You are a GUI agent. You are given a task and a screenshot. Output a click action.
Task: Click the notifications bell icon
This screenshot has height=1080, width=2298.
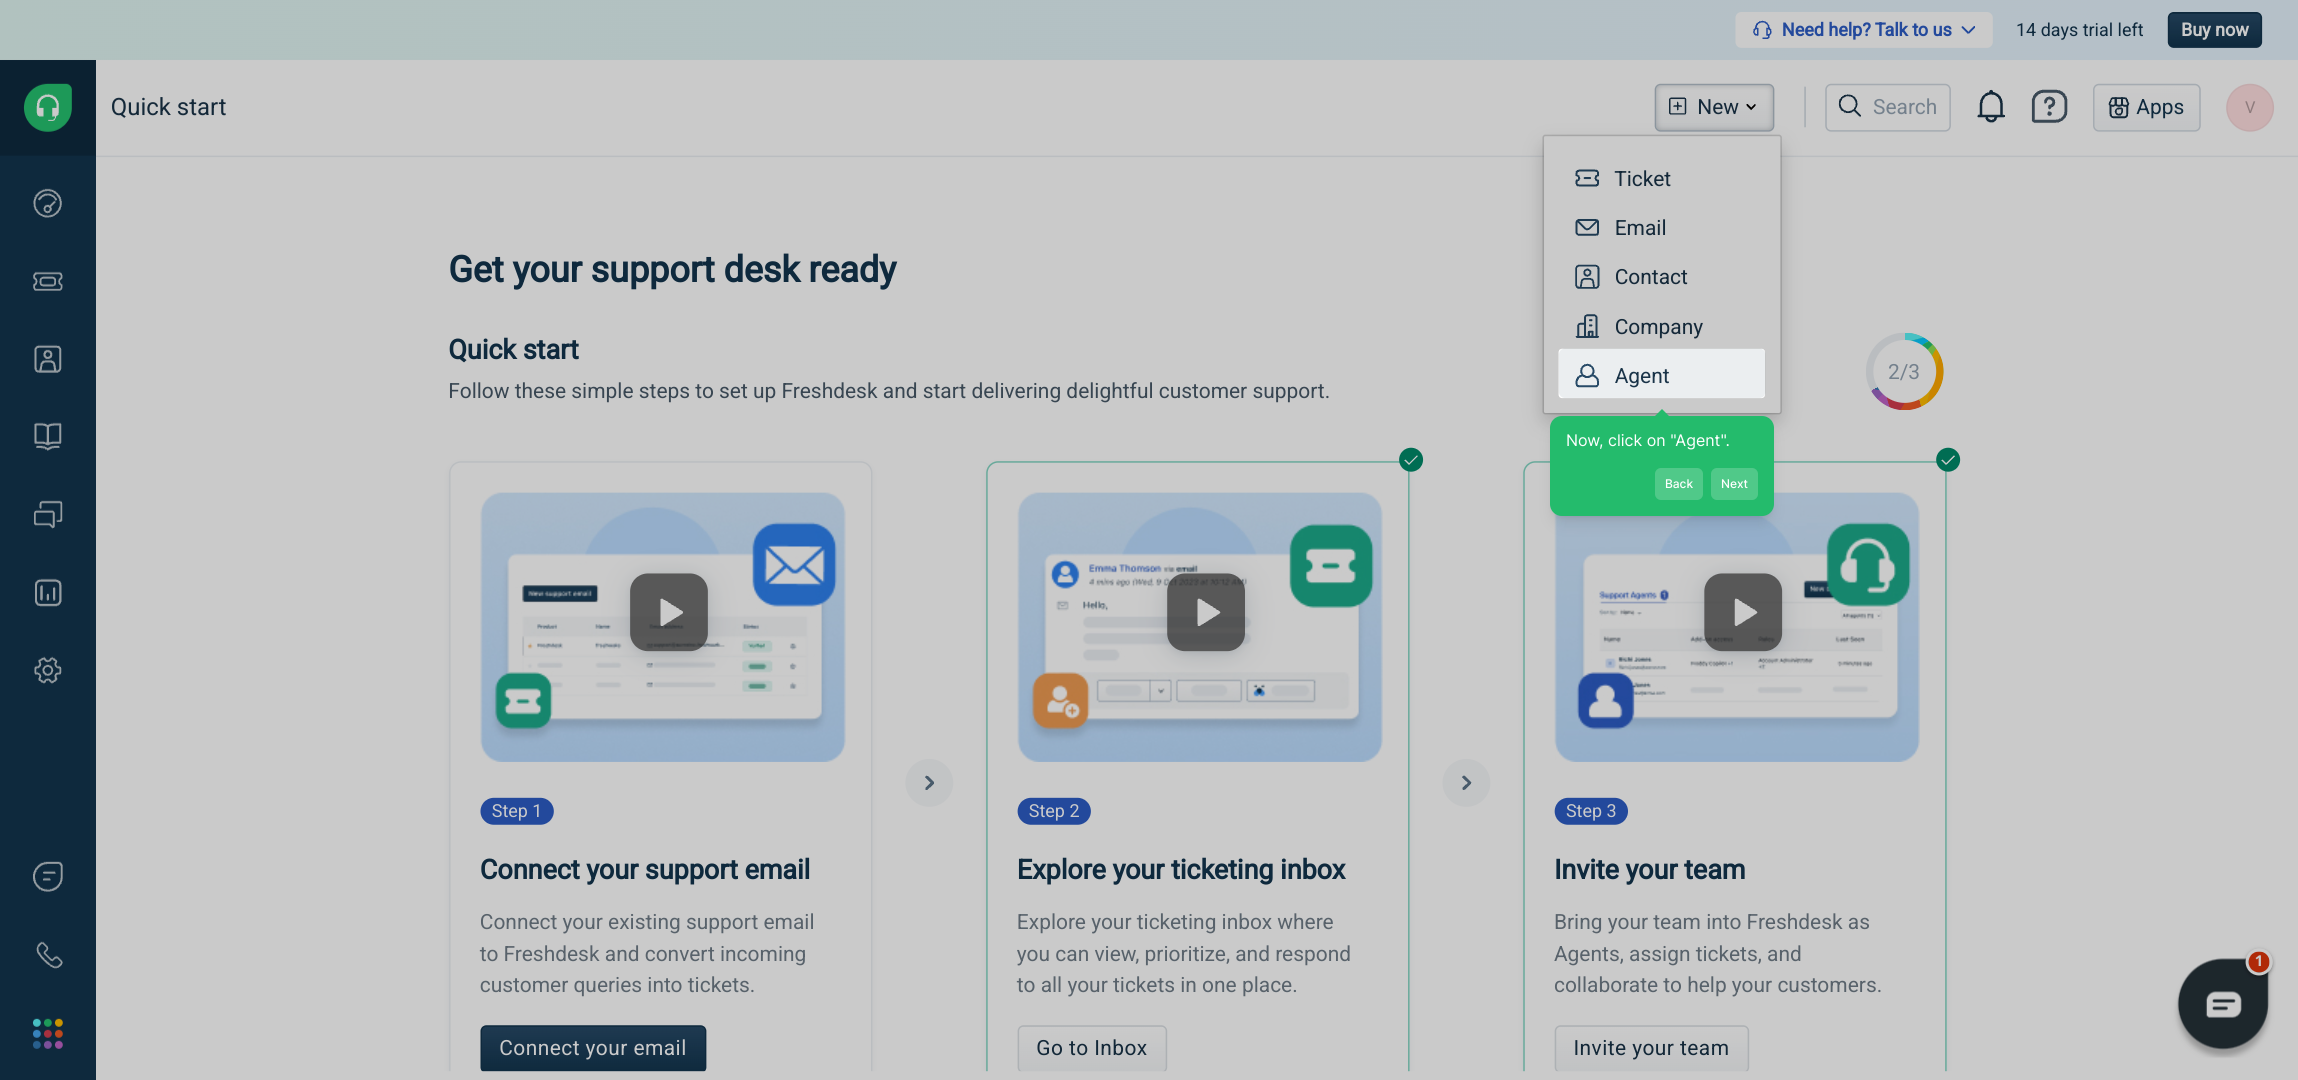coord(1990,107)
